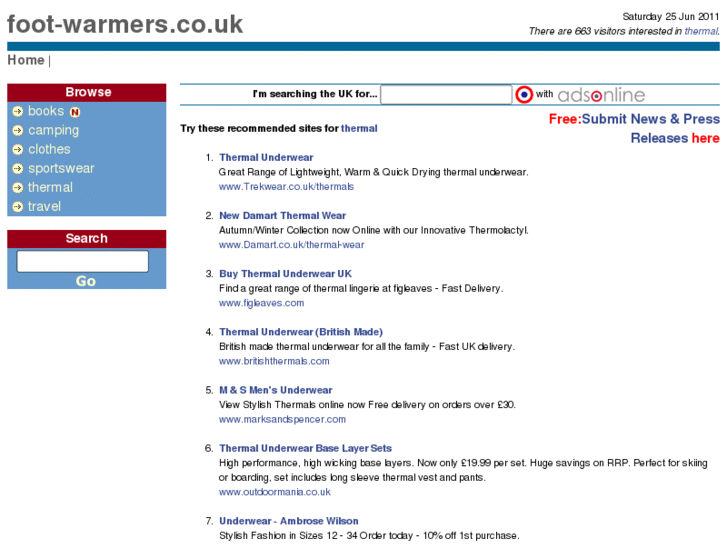
Task: Click the arrow icon beside sportswear
Action: click(18, 168)
